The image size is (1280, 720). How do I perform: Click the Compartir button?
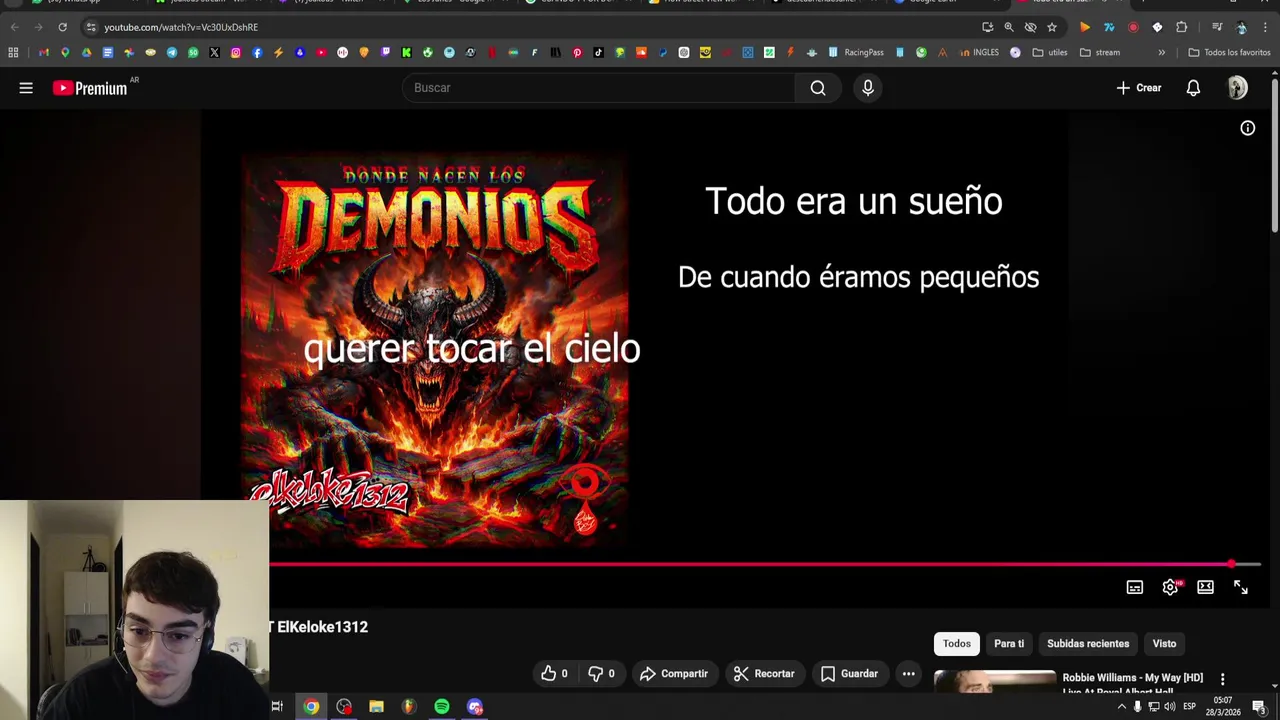(x=673, y=674)
